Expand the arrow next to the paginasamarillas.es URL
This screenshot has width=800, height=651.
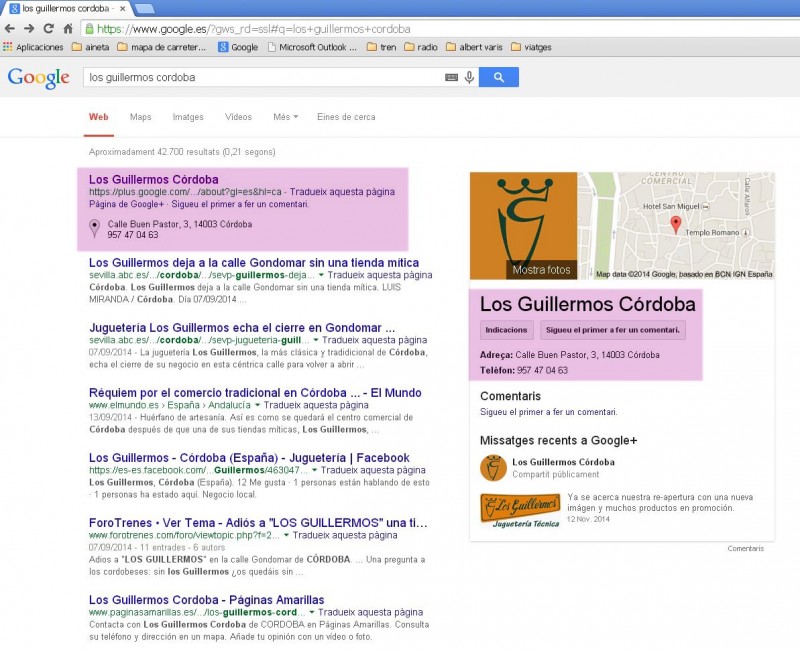[x=312, y=612]
